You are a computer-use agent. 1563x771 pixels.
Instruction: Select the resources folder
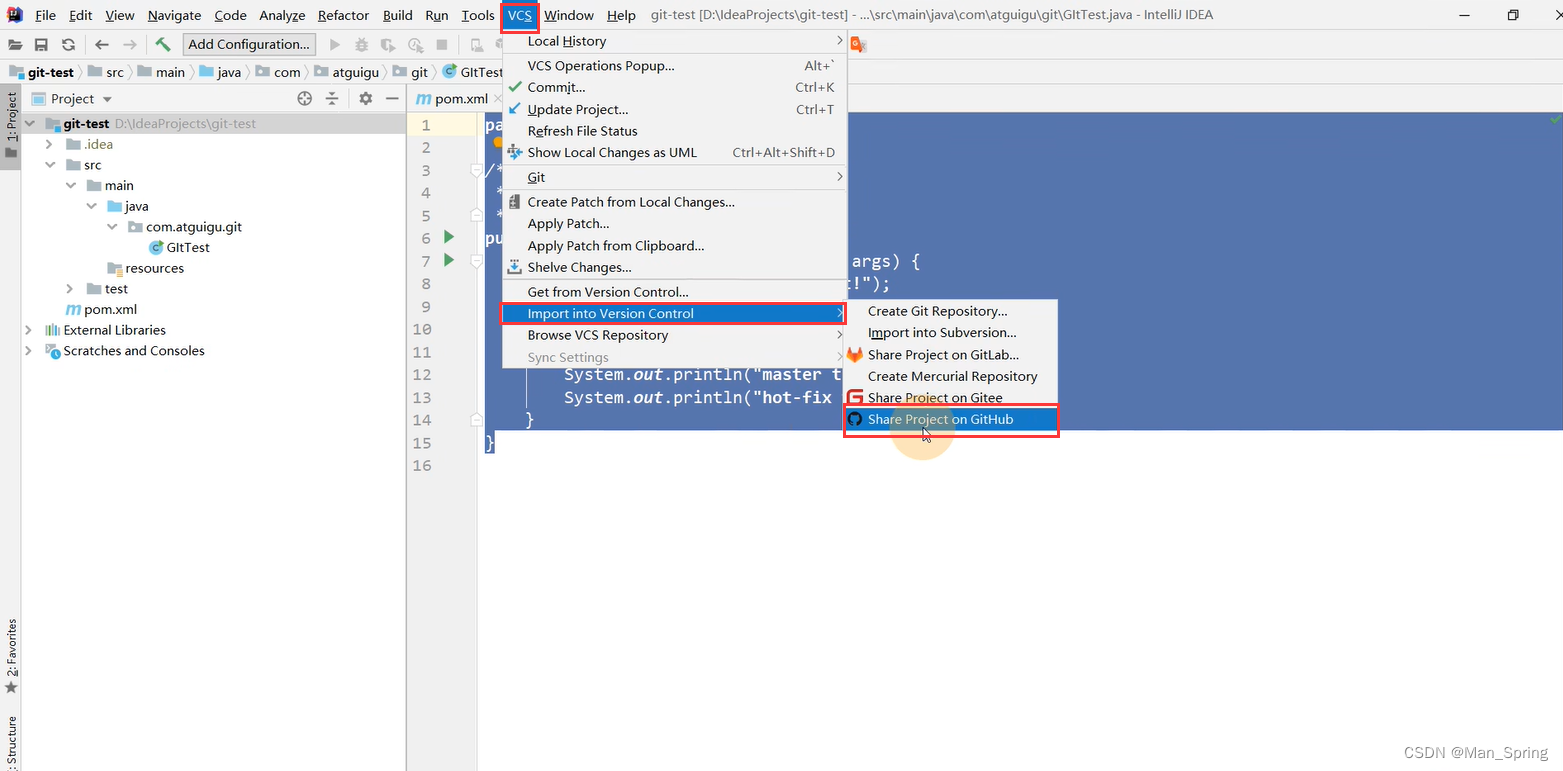[x=146, y=268]
